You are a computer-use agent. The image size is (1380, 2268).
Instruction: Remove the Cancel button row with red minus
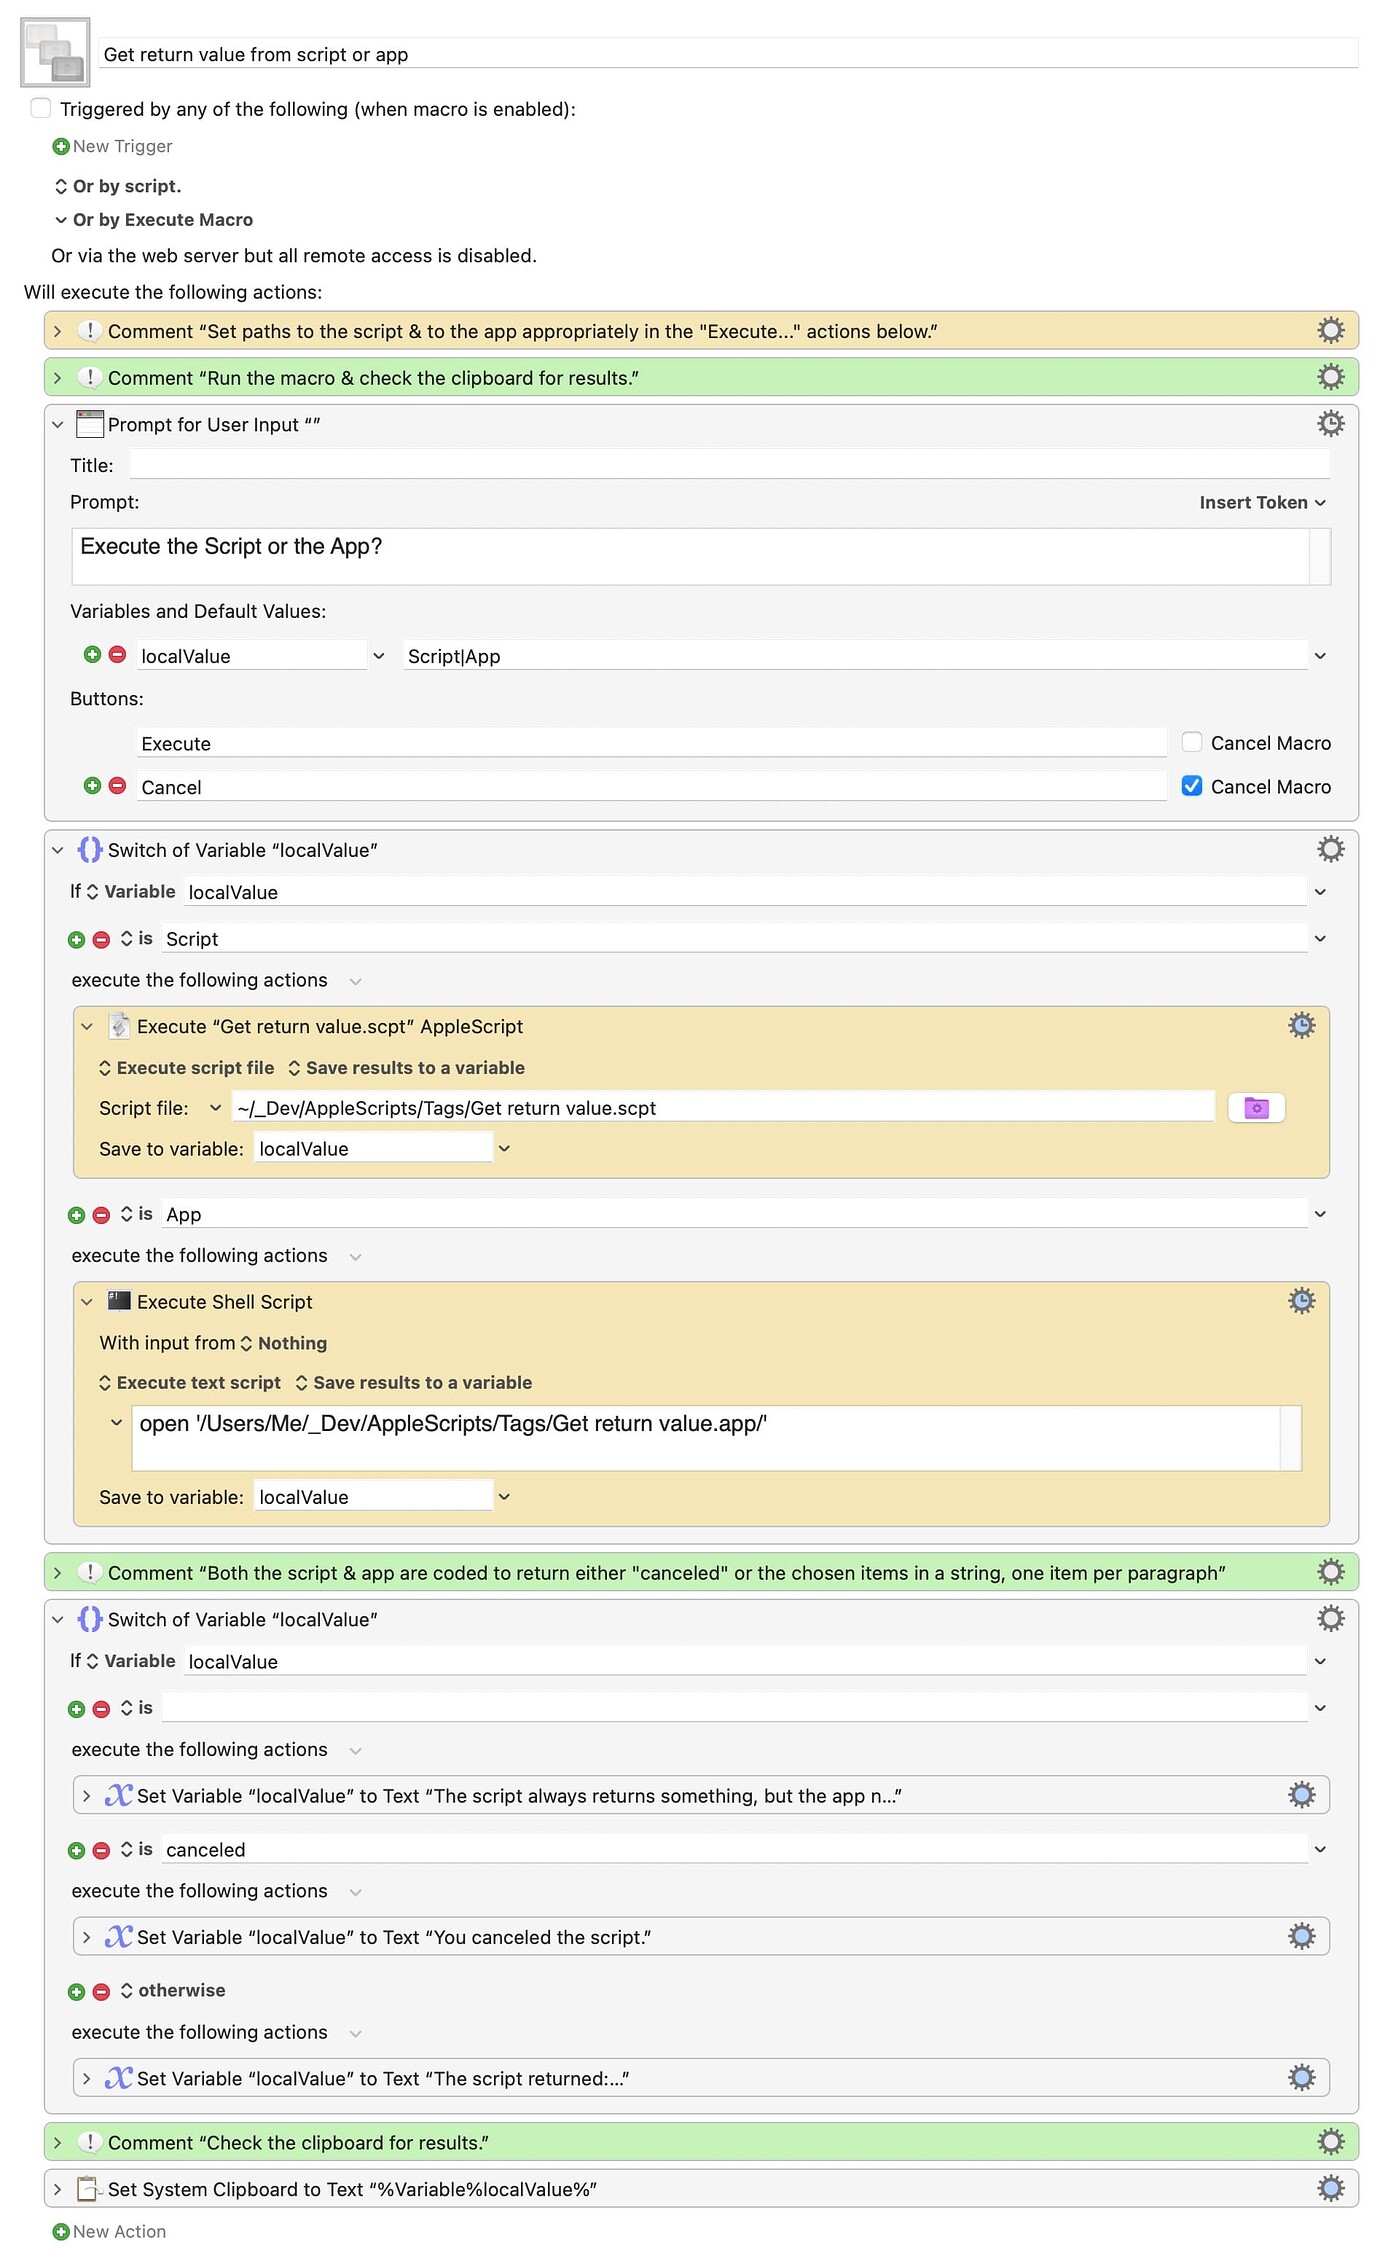click(117, 786)
